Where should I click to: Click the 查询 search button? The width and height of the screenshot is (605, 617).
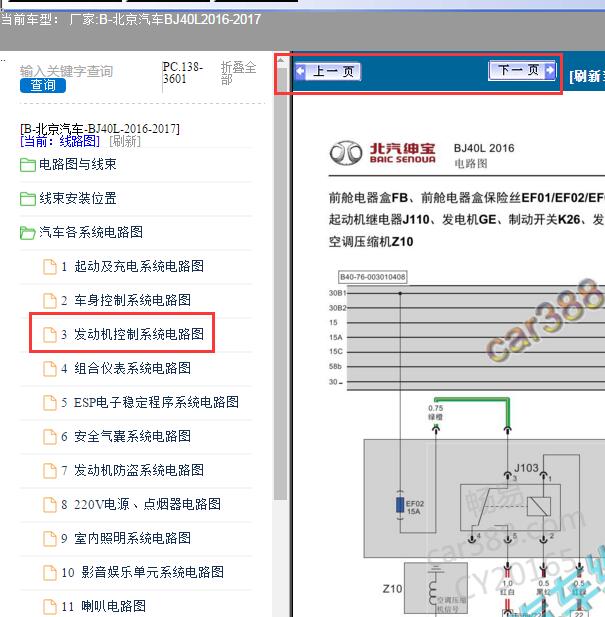[43, 85]
